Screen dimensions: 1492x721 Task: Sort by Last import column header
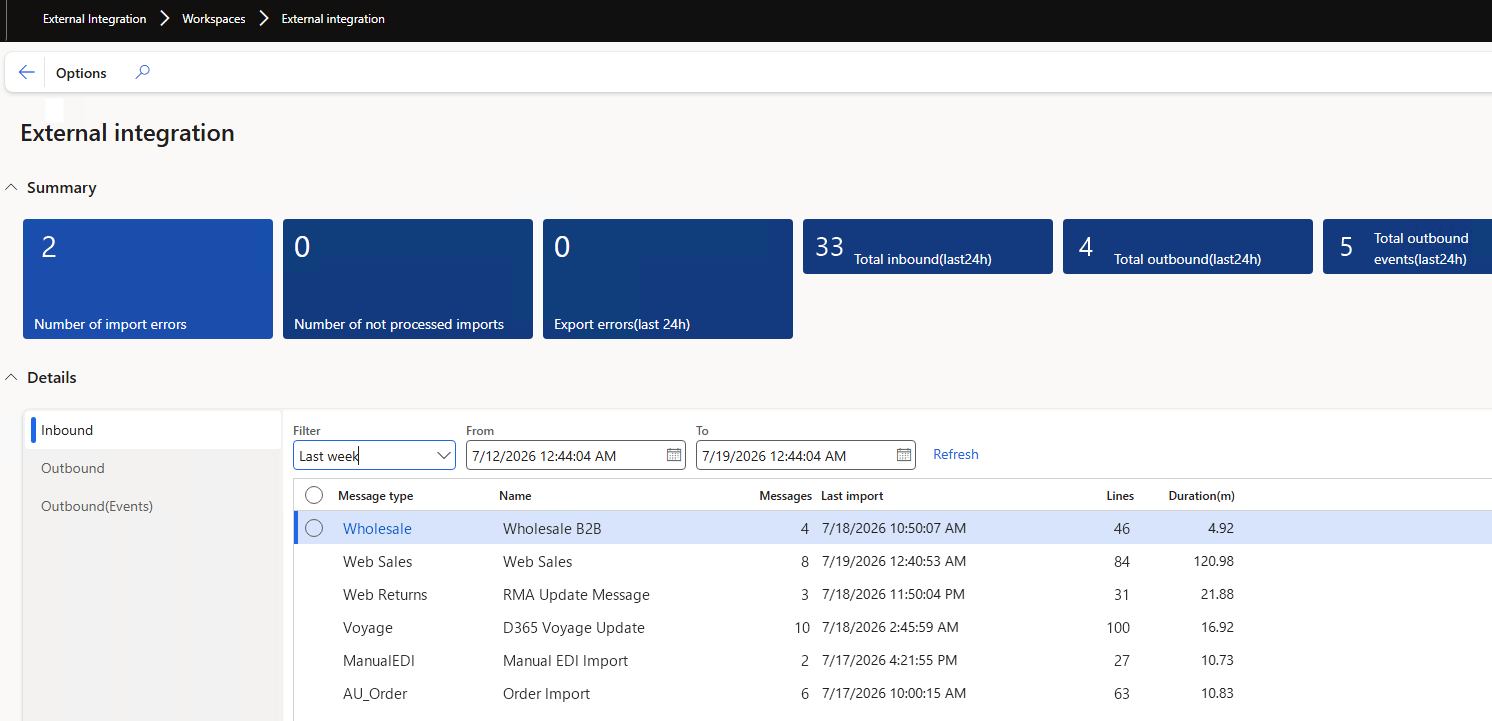coord(852,496)
